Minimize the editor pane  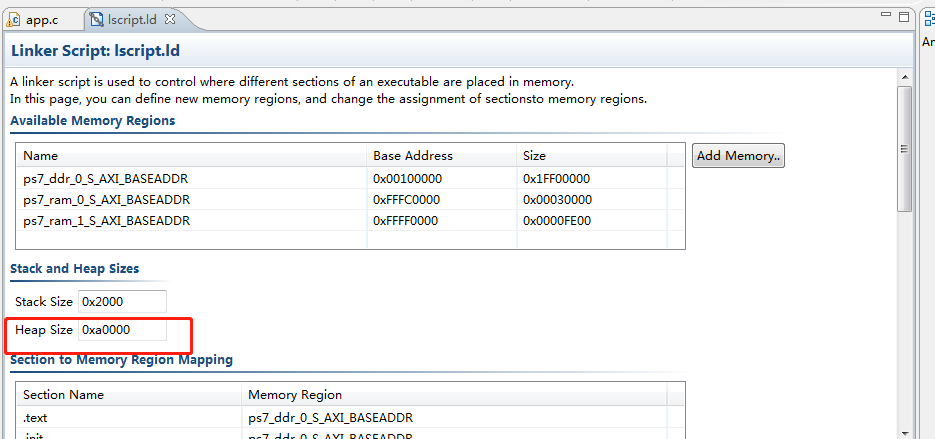click(886, 15)
